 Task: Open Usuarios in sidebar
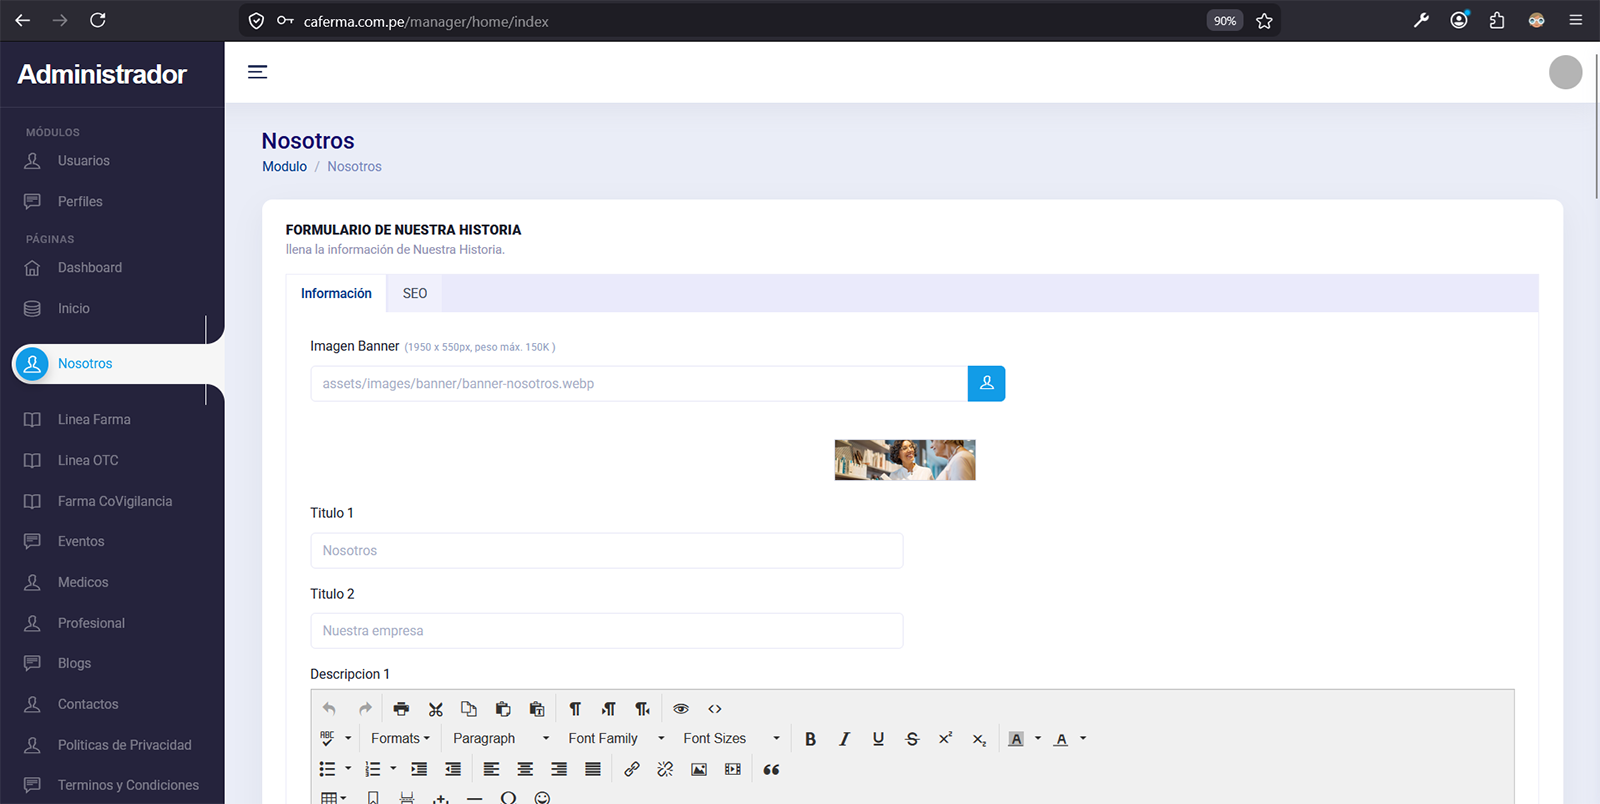point(84,161)
